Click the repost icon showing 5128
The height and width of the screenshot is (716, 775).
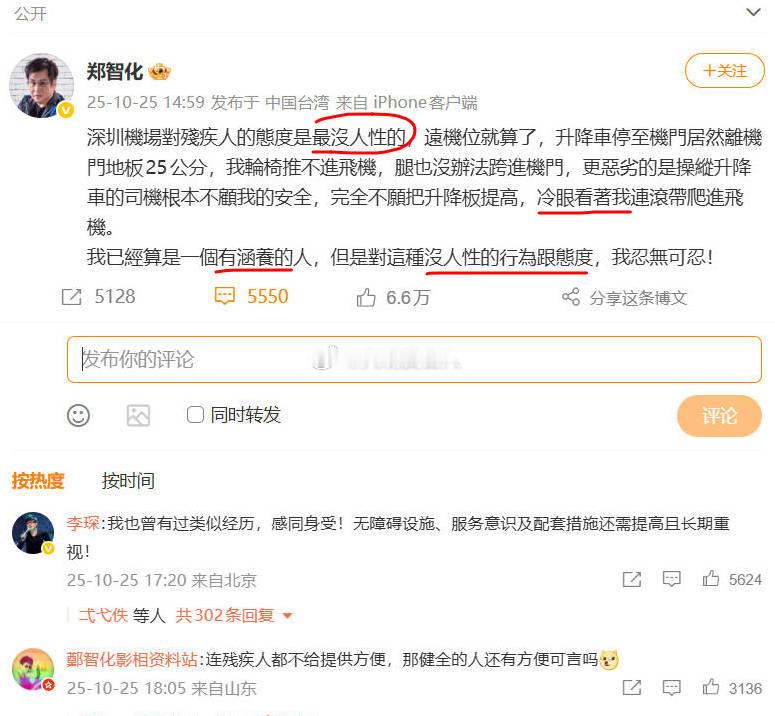[x=71, y=297]
